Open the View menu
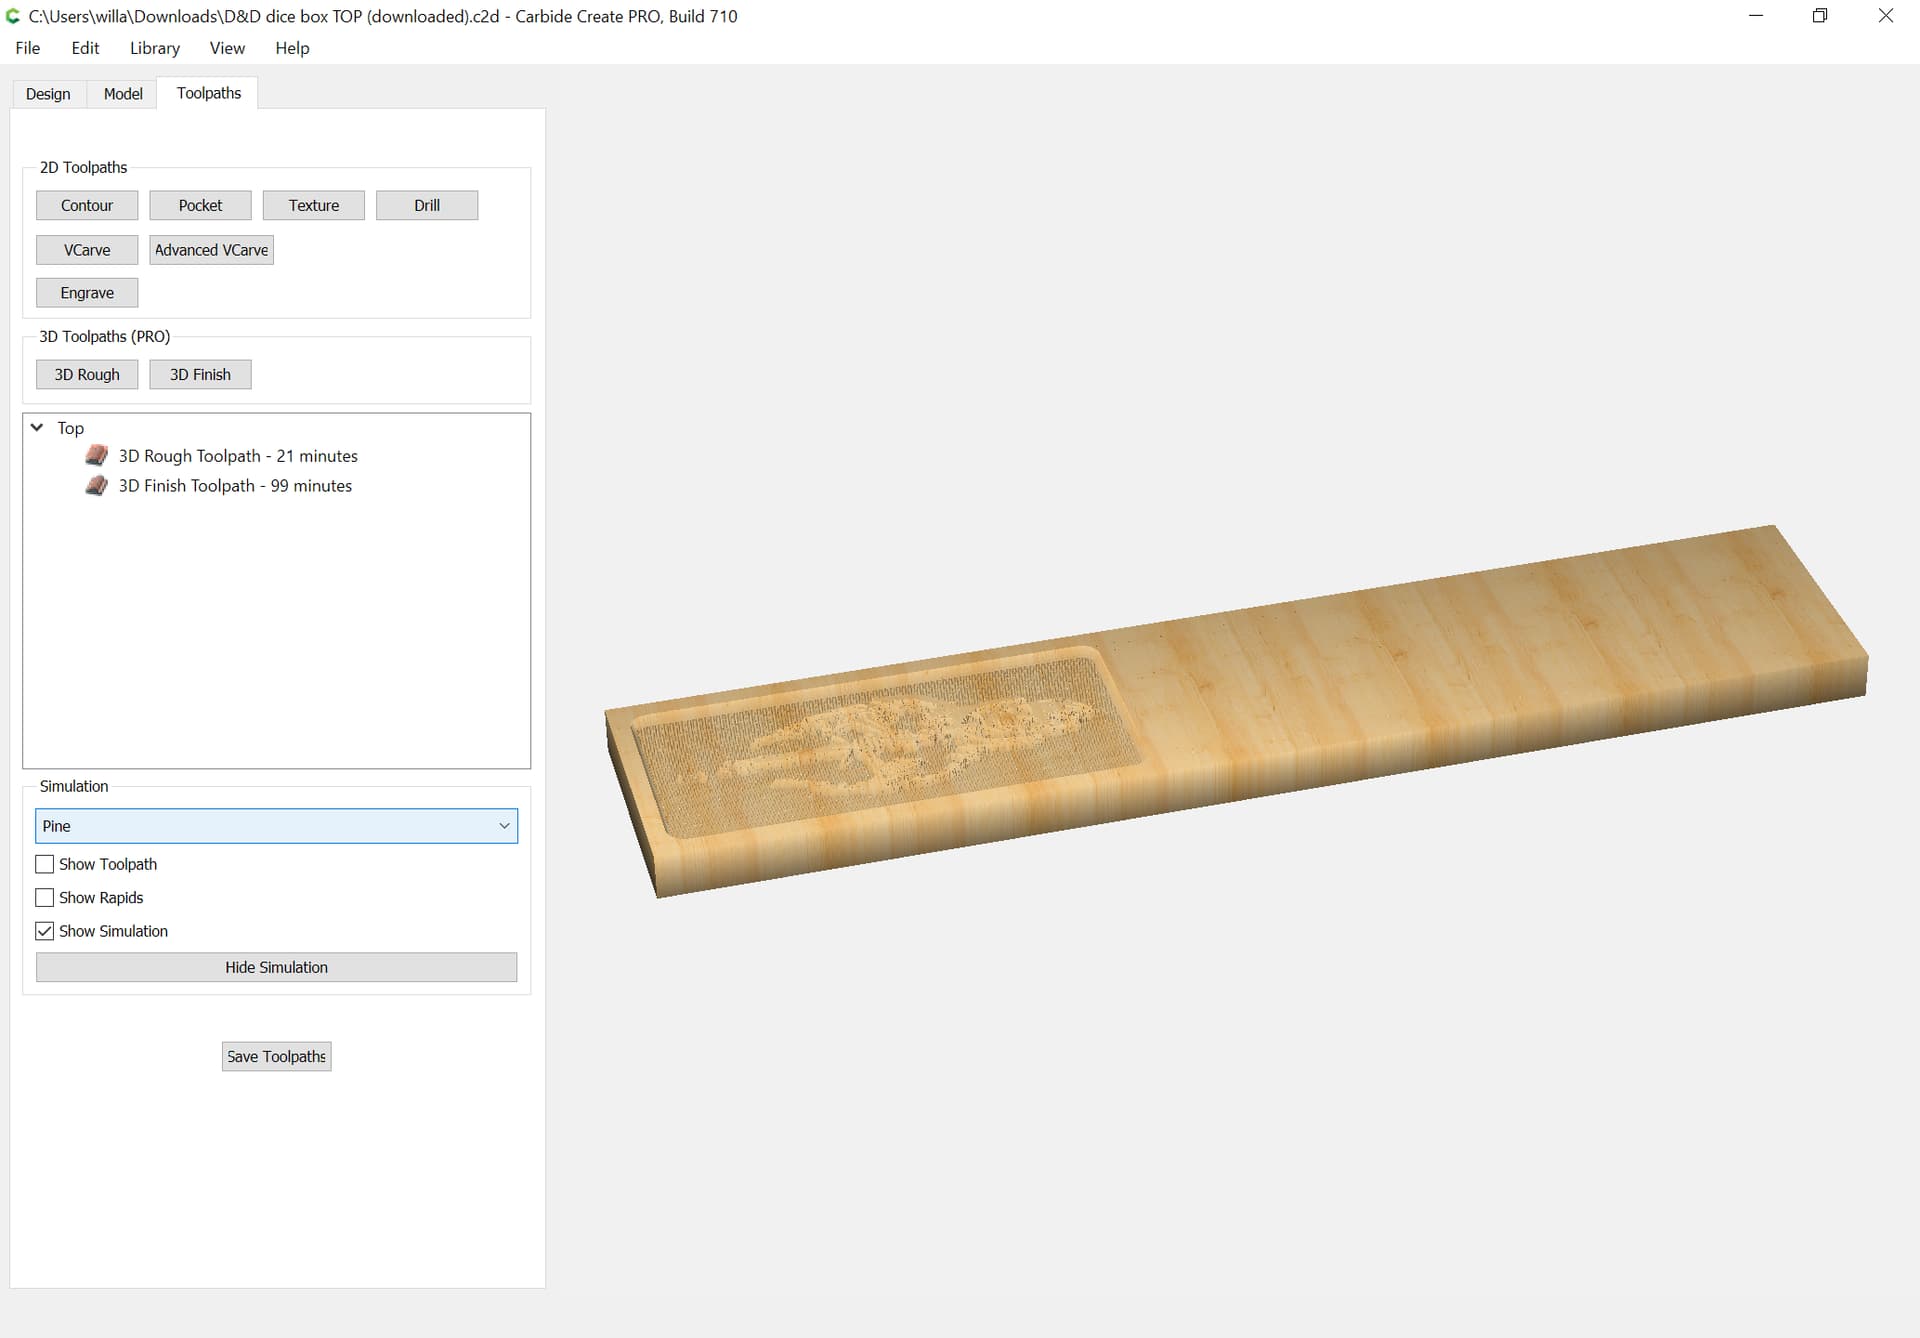Image resolution: width=1920 pixels, height=1338 pixels. pyautogui.click(x=227, y=48)
